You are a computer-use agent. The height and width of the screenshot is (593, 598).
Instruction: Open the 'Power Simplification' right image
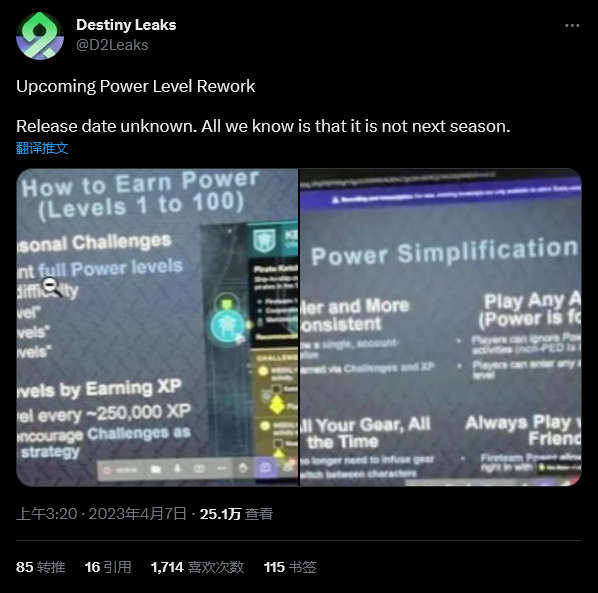(440, 327)
